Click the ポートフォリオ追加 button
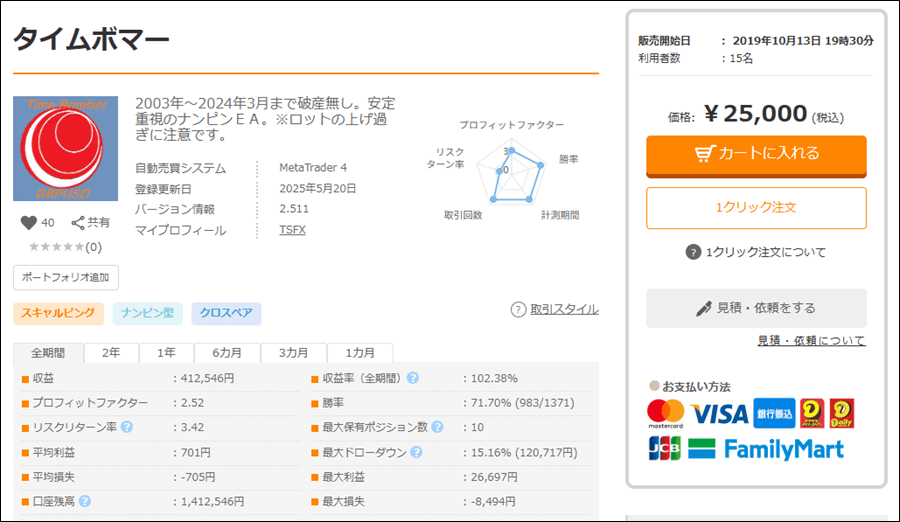 [x=67, y=278]
